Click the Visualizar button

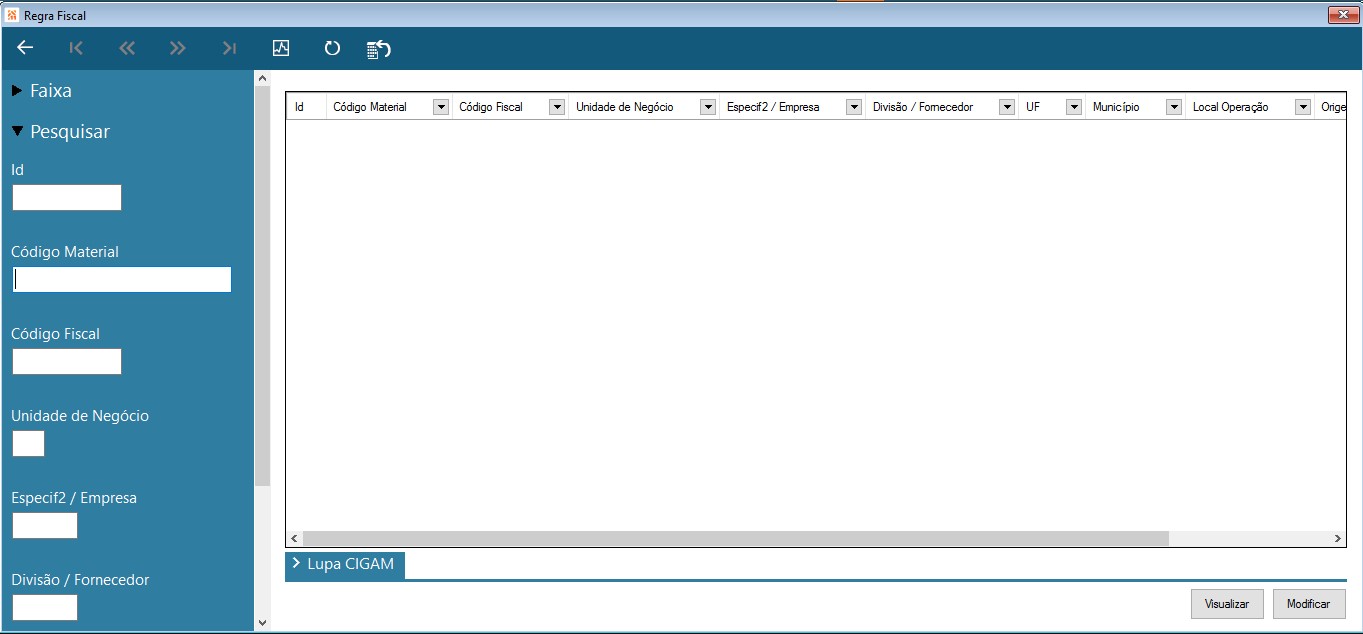point(1227,604)
